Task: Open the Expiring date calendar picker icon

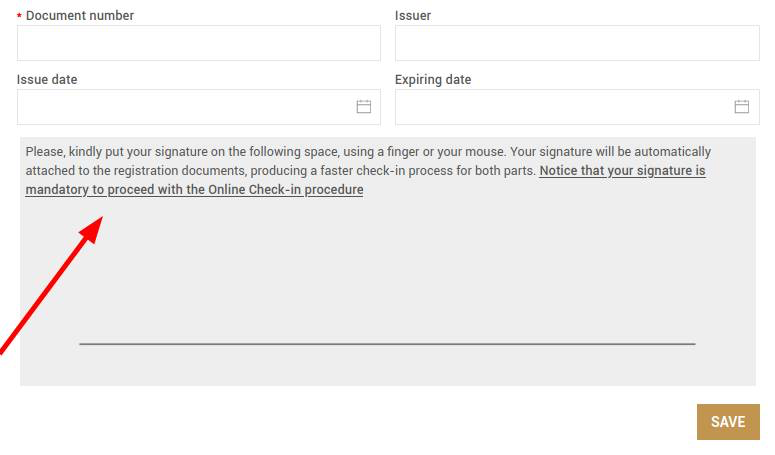Action: (x=741, y=106)
